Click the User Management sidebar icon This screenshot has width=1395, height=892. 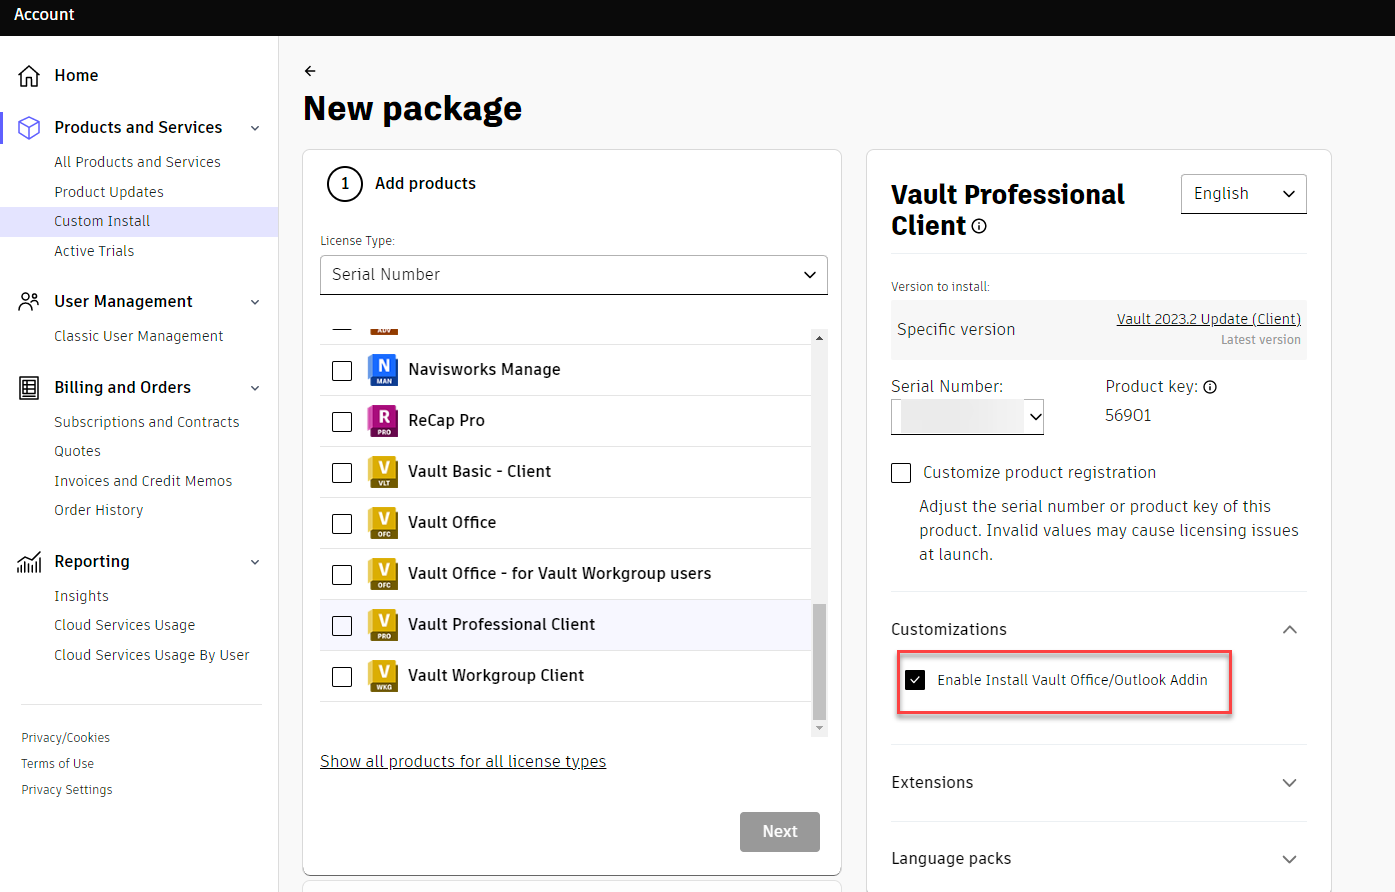coord(28,301)
